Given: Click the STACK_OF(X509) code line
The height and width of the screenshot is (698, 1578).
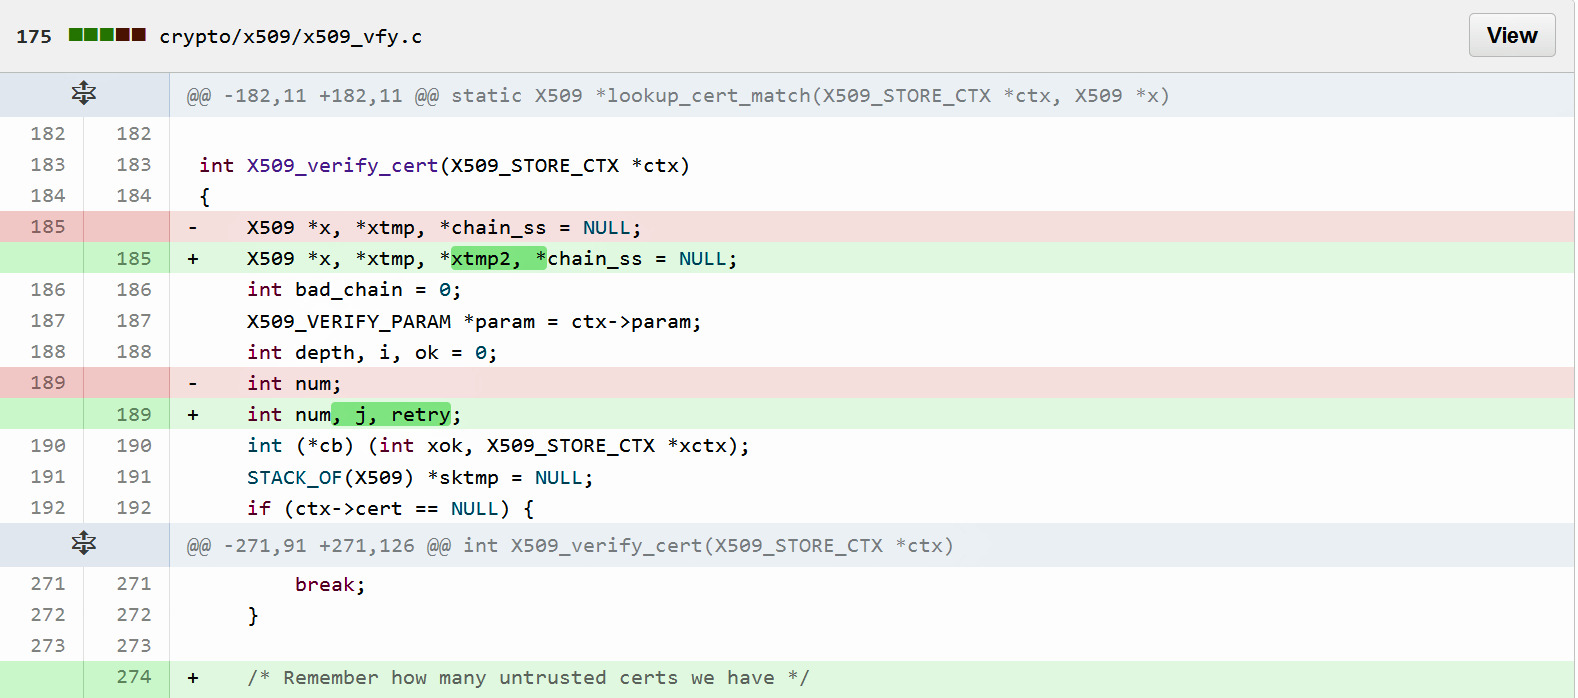Looking at the screenshot, I should 419,478.
